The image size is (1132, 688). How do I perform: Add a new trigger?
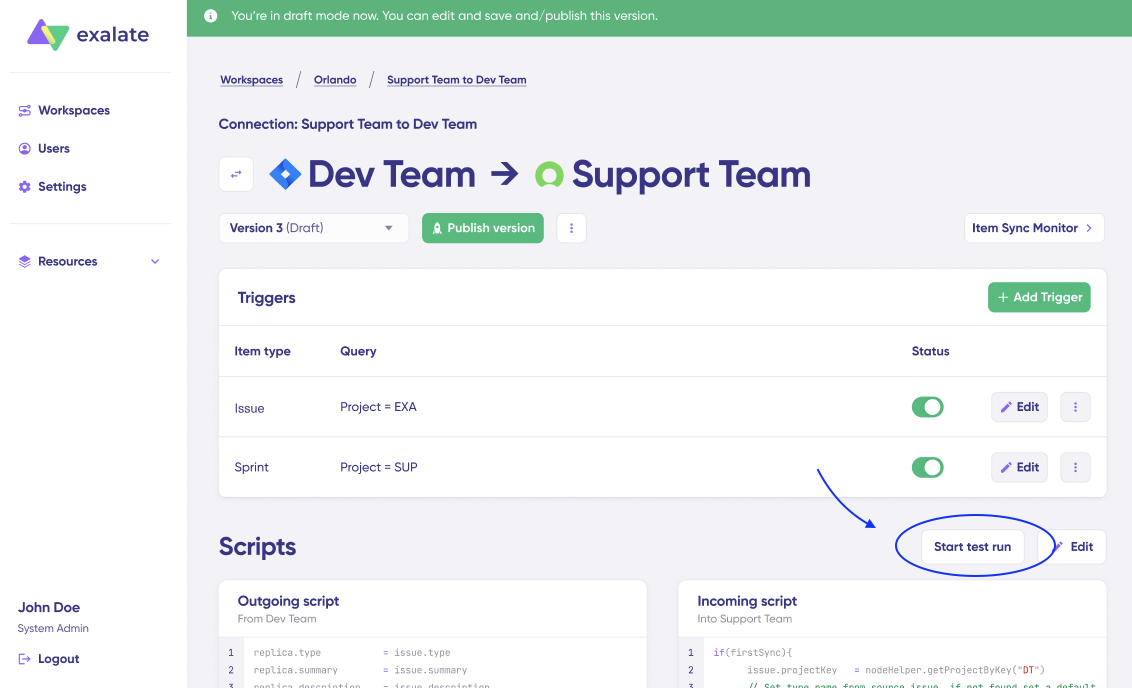1039,297
